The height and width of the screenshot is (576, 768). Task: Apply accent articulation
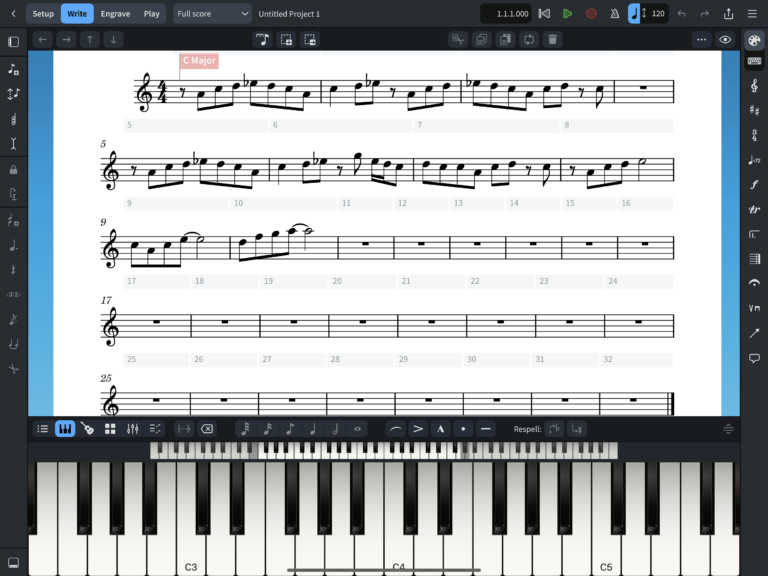point(418,429)
